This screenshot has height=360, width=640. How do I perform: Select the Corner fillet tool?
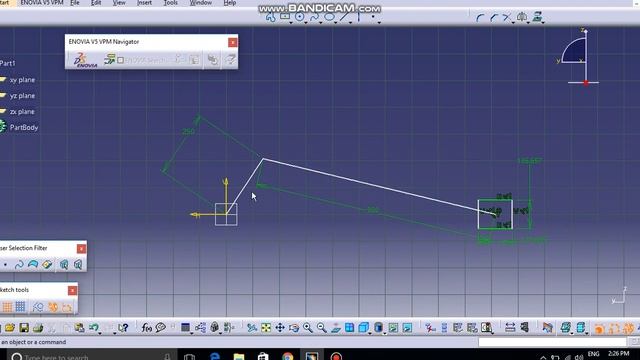(x=480, y=18)
